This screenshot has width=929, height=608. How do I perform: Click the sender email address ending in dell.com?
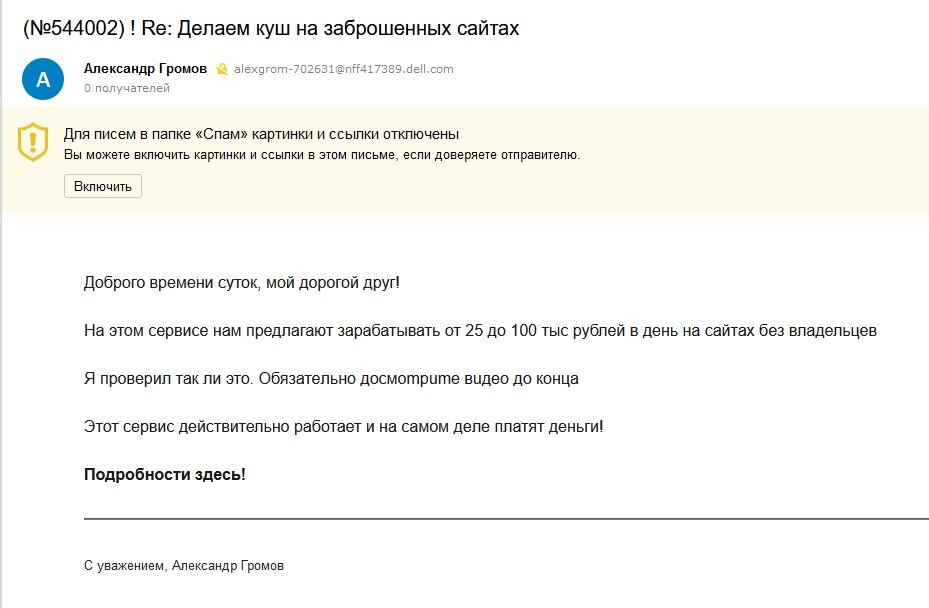(x=343, y=69)
